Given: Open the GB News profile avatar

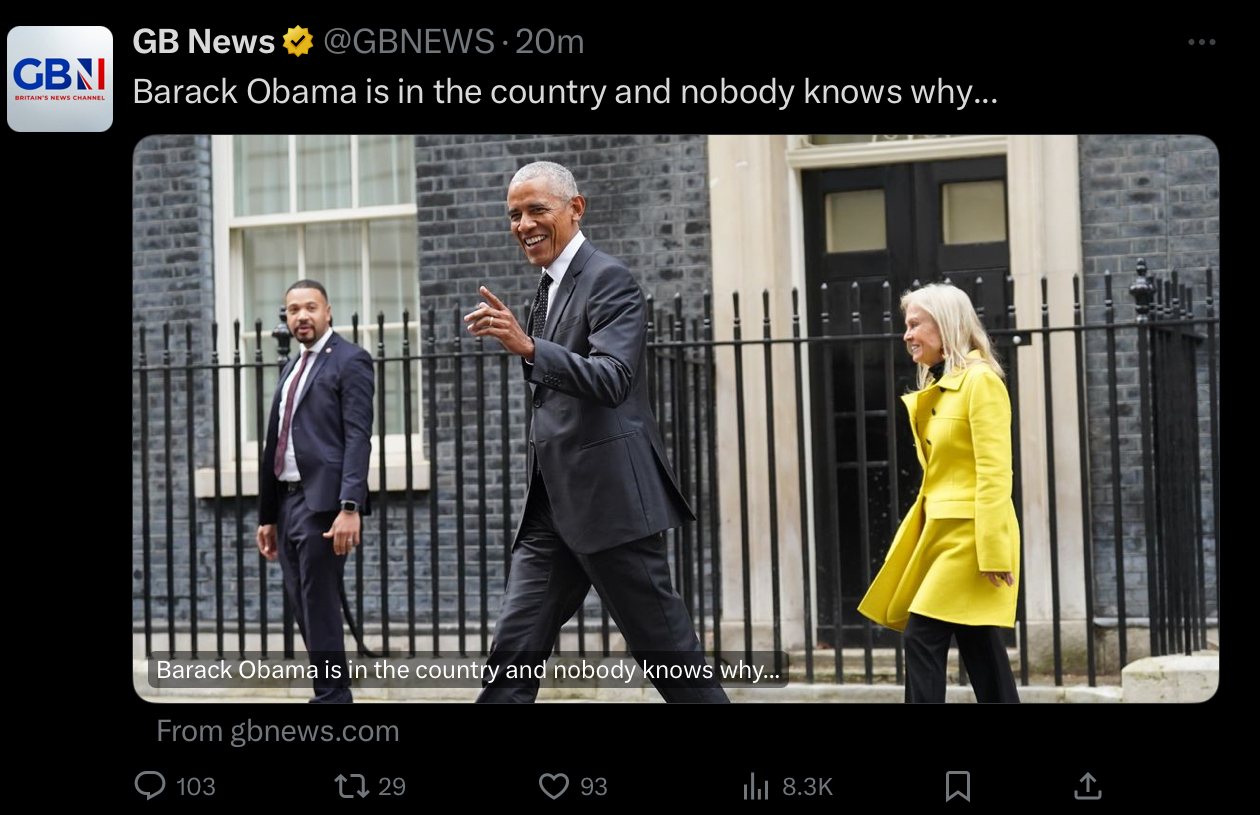Looking at the screenshot, I should (x=60, y=79).
